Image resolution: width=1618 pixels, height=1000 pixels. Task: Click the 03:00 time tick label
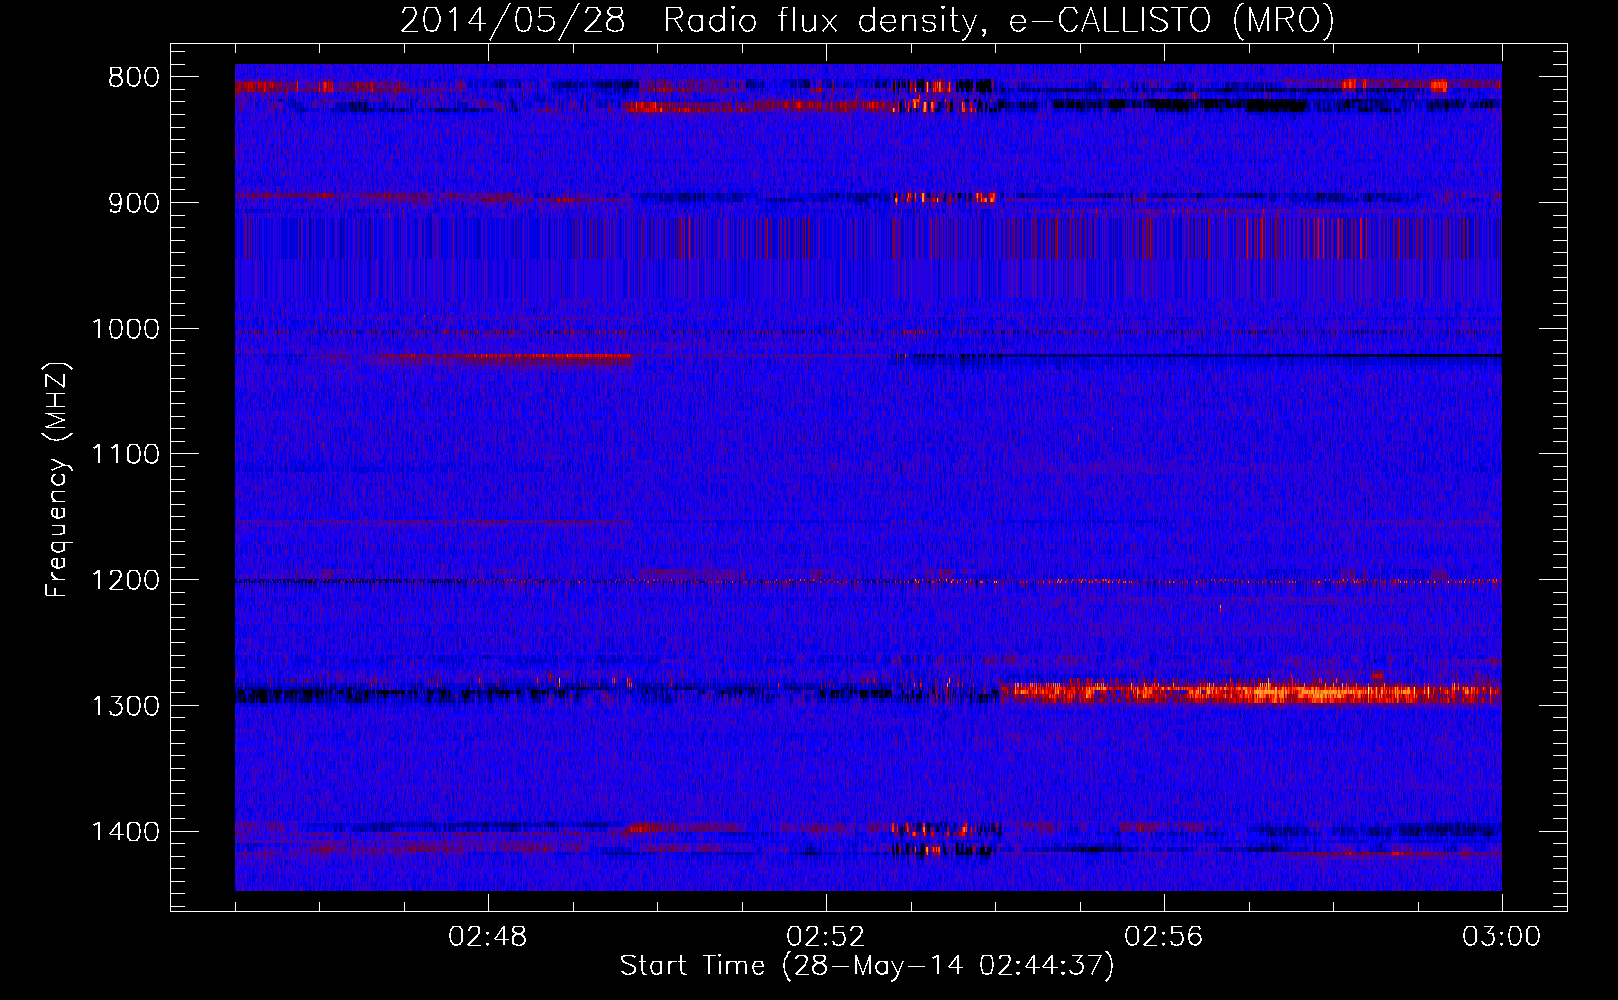pos(1502,937)
